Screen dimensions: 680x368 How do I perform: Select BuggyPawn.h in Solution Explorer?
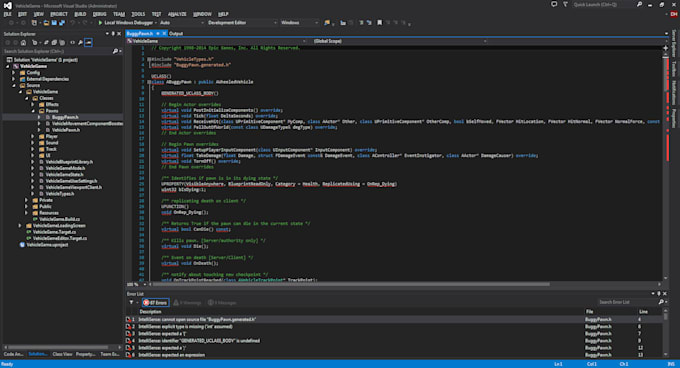[65, 117]
